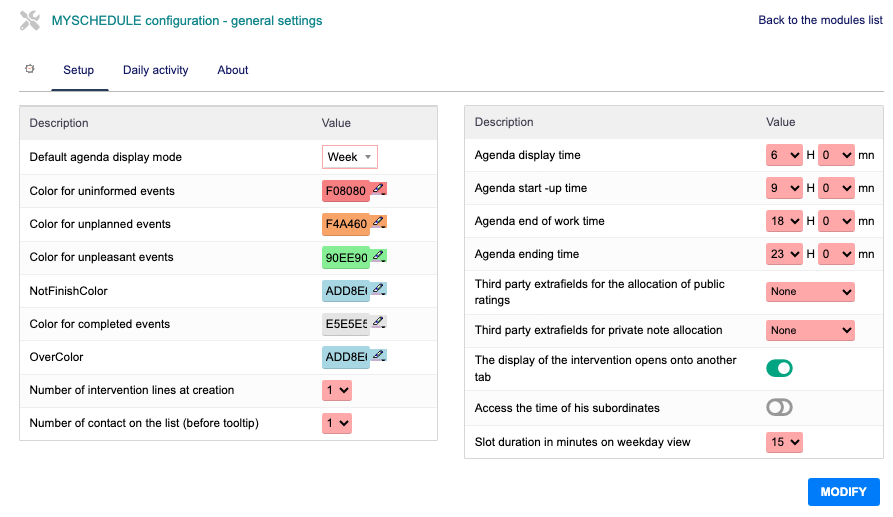Screen dimensions: 893x517
Task: Enable access the time of subordinates
Action: coord(779,407)
